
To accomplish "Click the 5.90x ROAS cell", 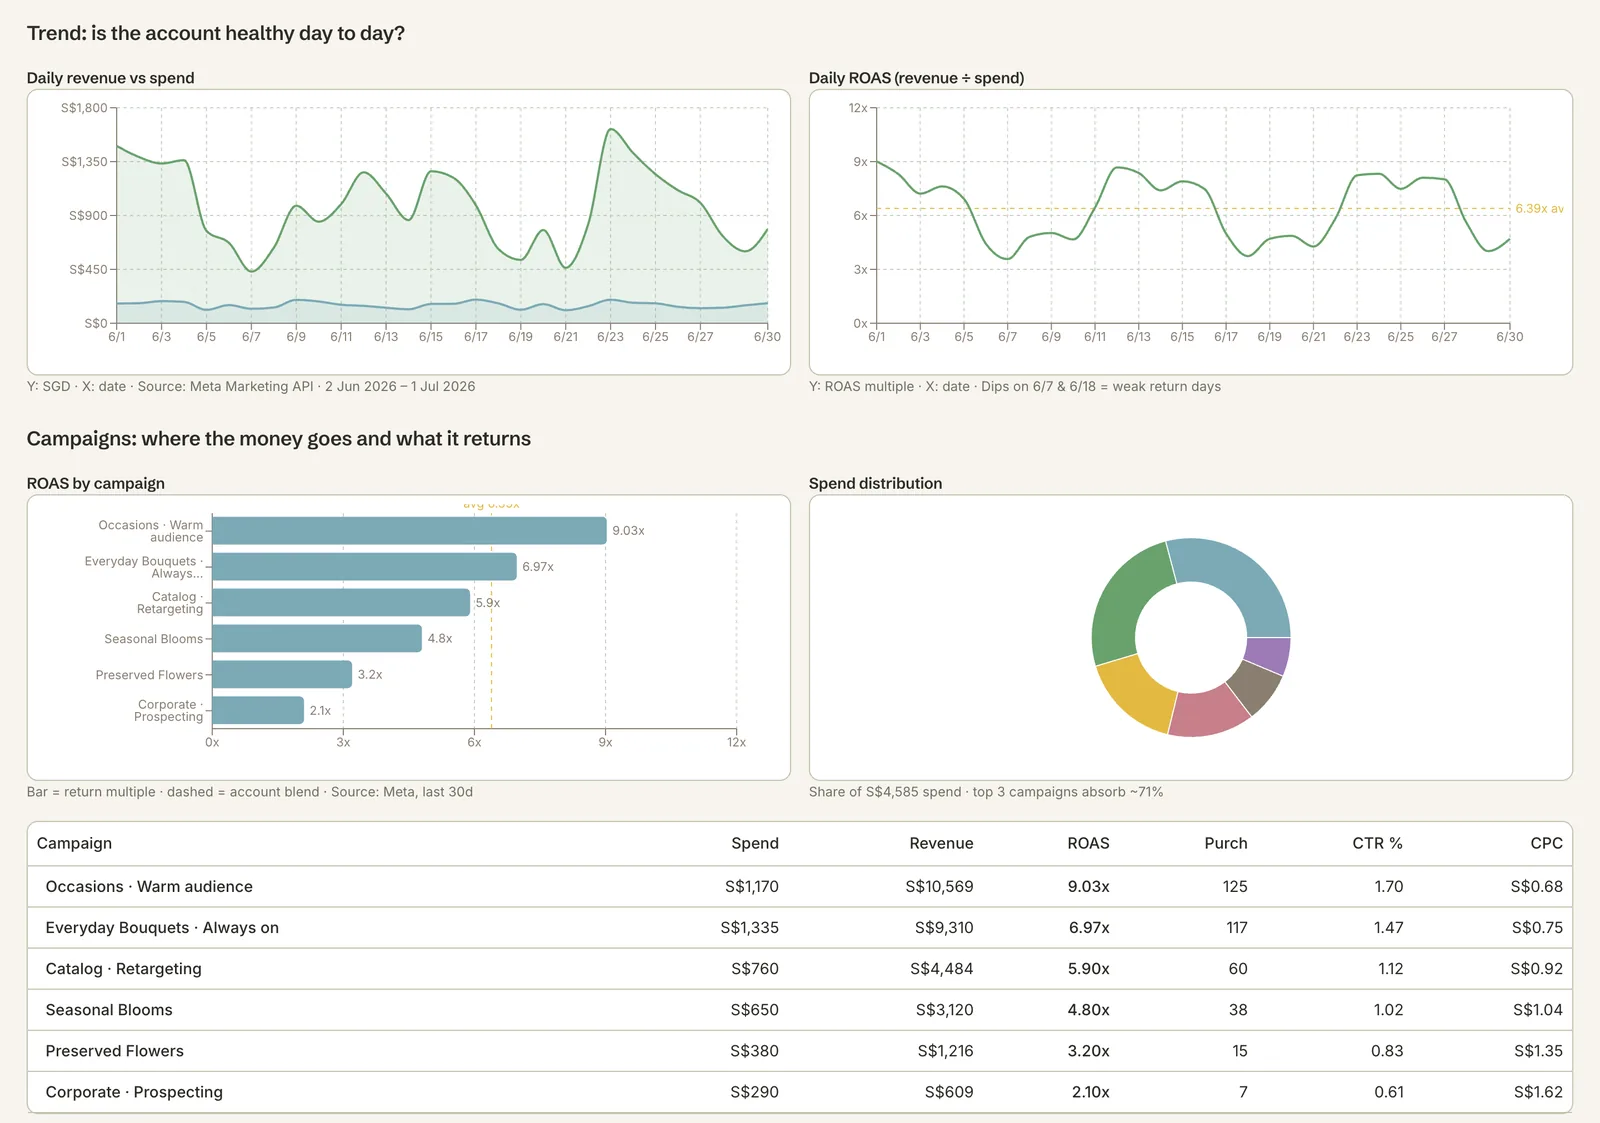I will [1088, 968].
